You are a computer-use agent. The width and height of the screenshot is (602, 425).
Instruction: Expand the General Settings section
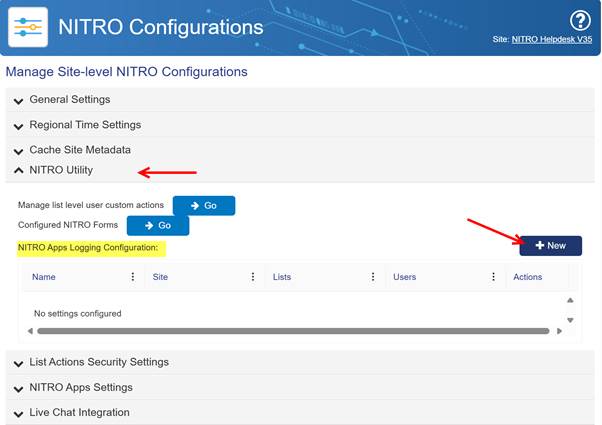tap(69, 100)
